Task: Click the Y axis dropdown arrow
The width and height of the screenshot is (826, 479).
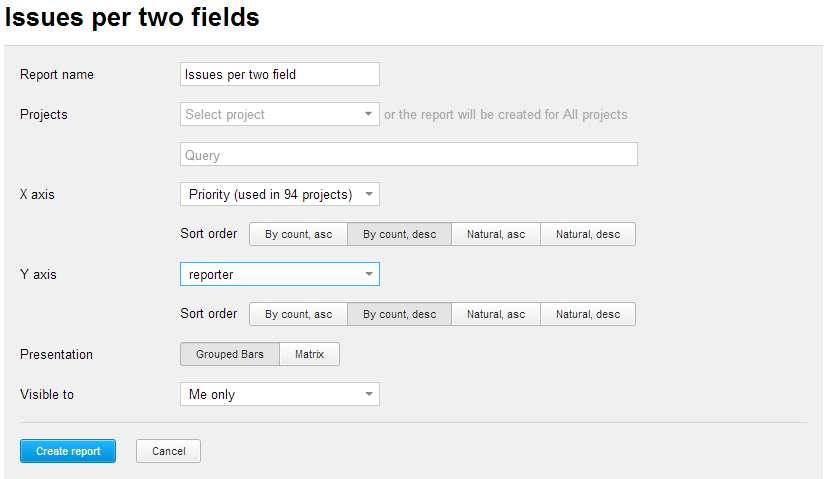Action: pyautogui.click(x=369, y=274)
